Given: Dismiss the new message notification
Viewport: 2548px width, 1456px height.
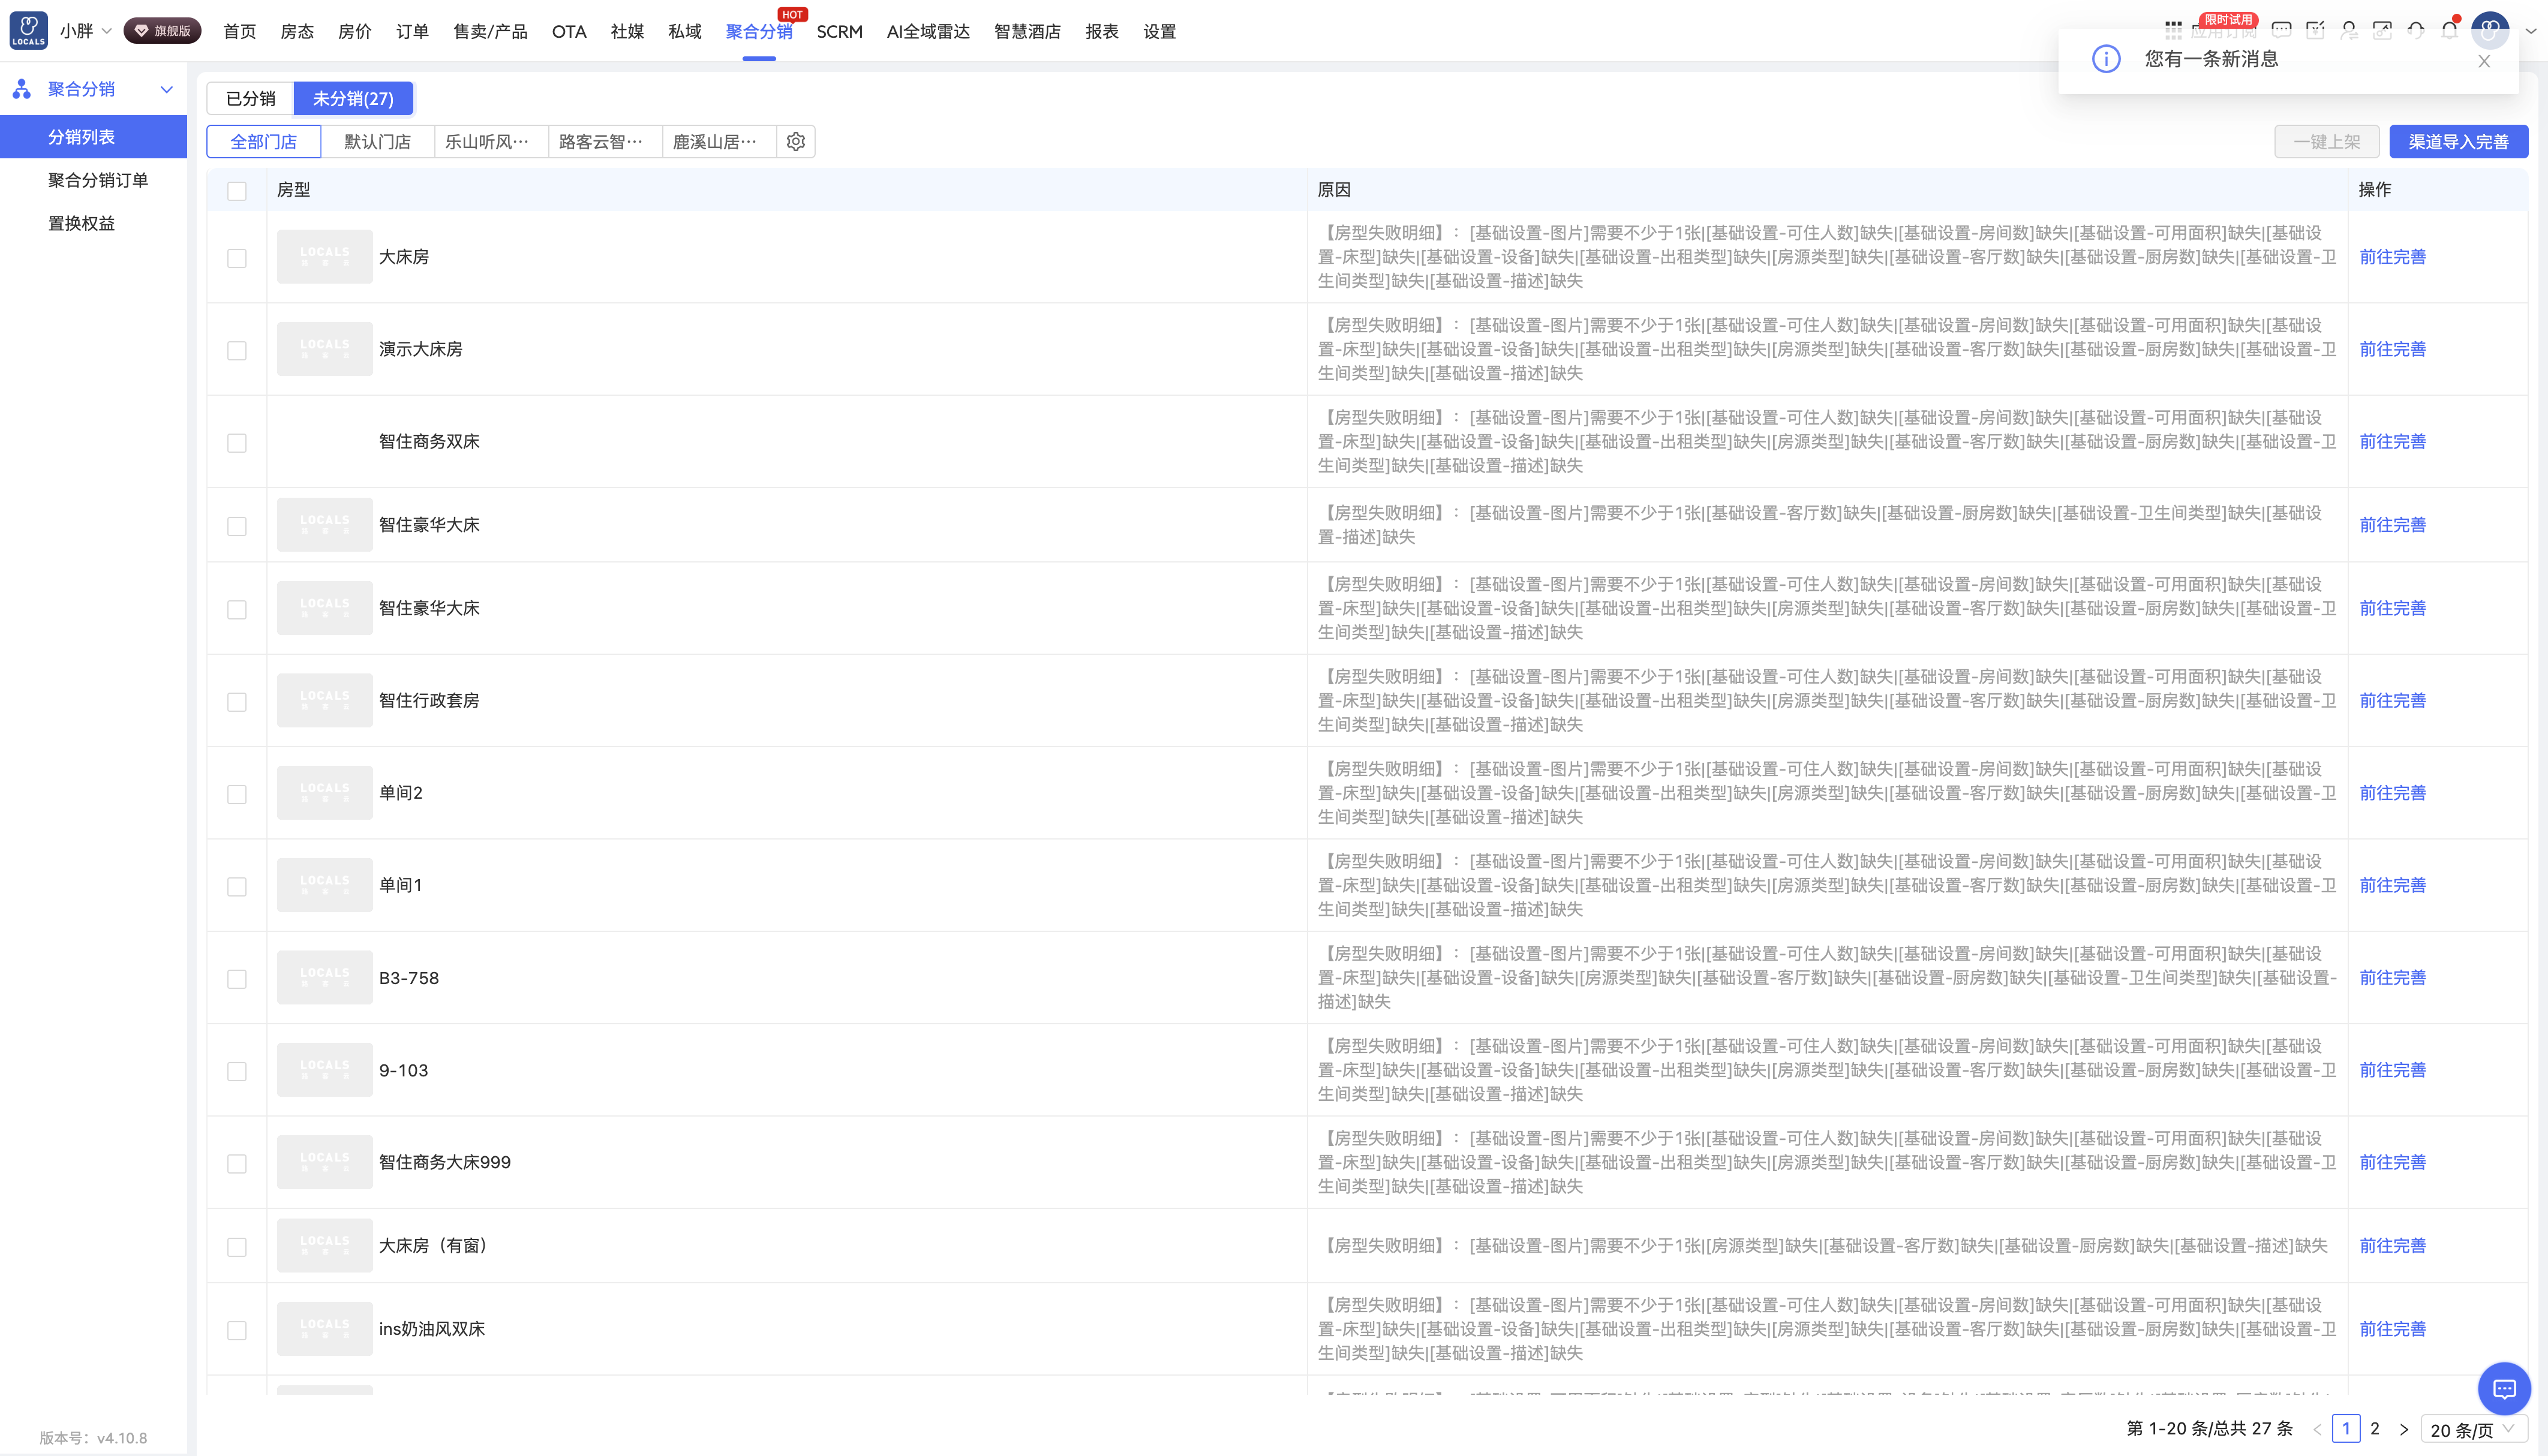Looking at the screenshot, I should coord(2484,61).
